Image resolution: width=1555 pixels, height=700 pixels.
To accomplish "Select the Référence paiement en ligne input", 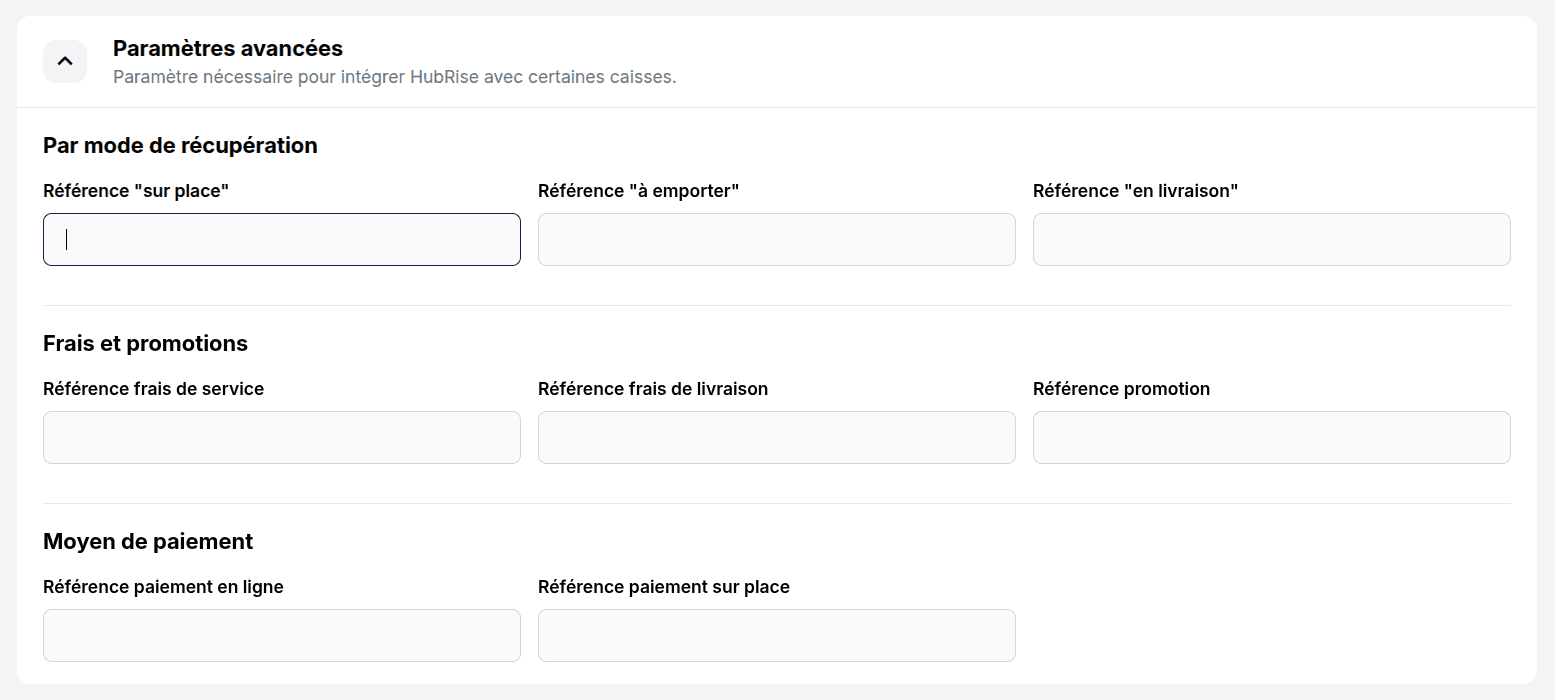I will click(x=281, y=635).
